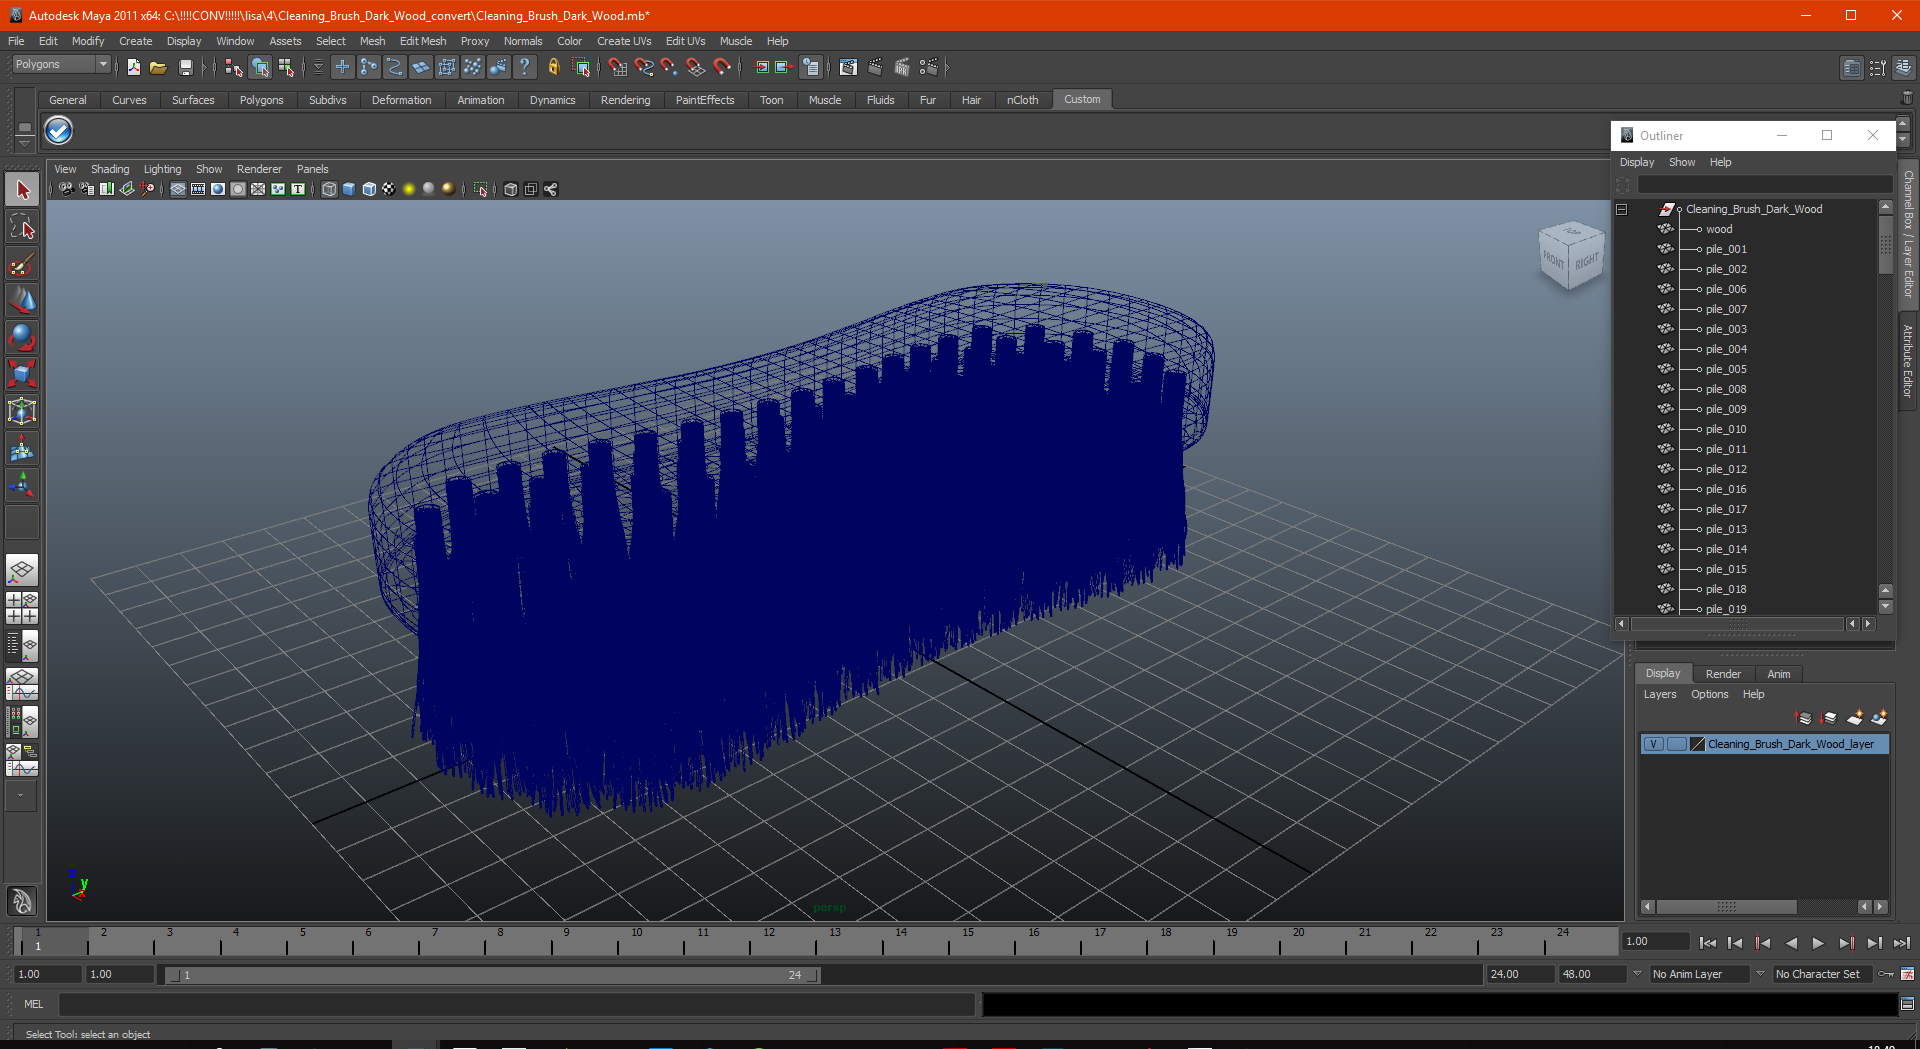Image resolution: width=1920 pixels, height=1049 pixels.
Task: Open the Polygons menu set dropdown
Action: (x=61, y=64)
